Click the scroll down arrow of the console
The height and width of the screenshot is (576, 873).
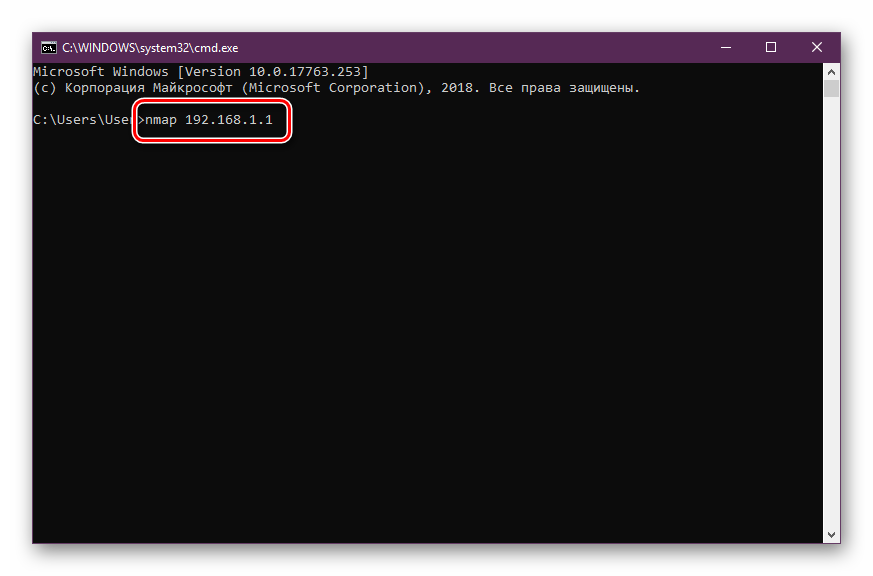coord(831,534)
